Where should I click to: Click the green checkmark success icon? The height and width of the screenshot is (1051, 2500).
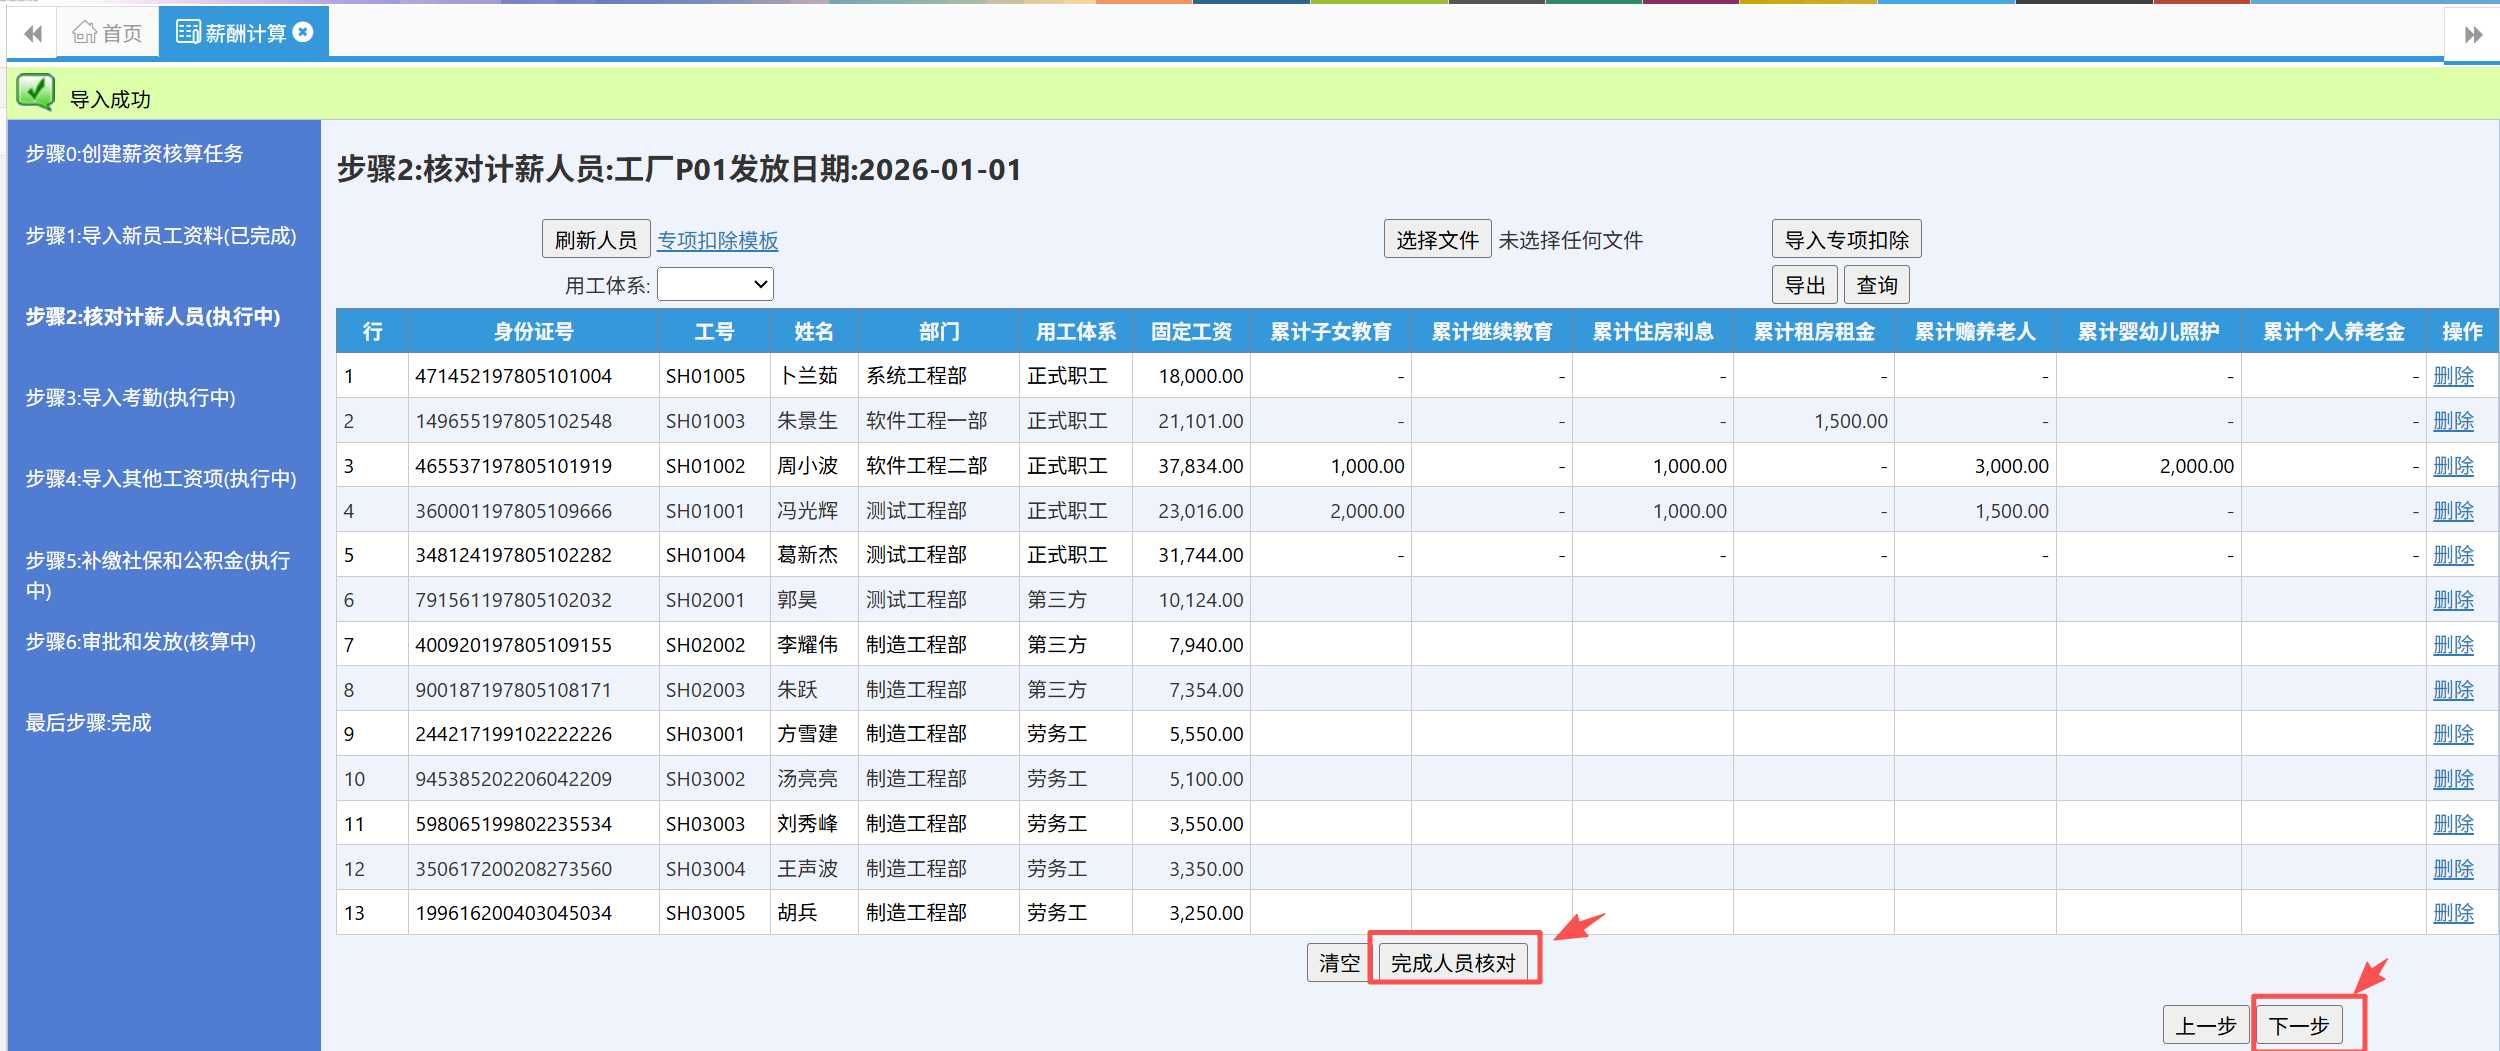point(36,92)
